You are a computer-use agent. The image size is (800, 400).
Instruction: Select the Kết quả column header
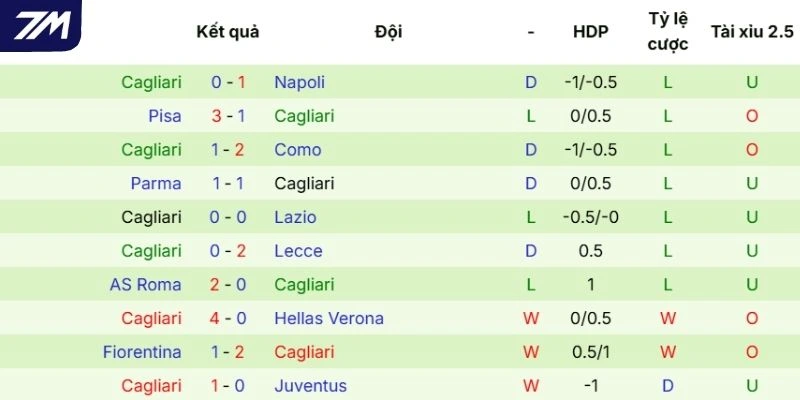228,32
